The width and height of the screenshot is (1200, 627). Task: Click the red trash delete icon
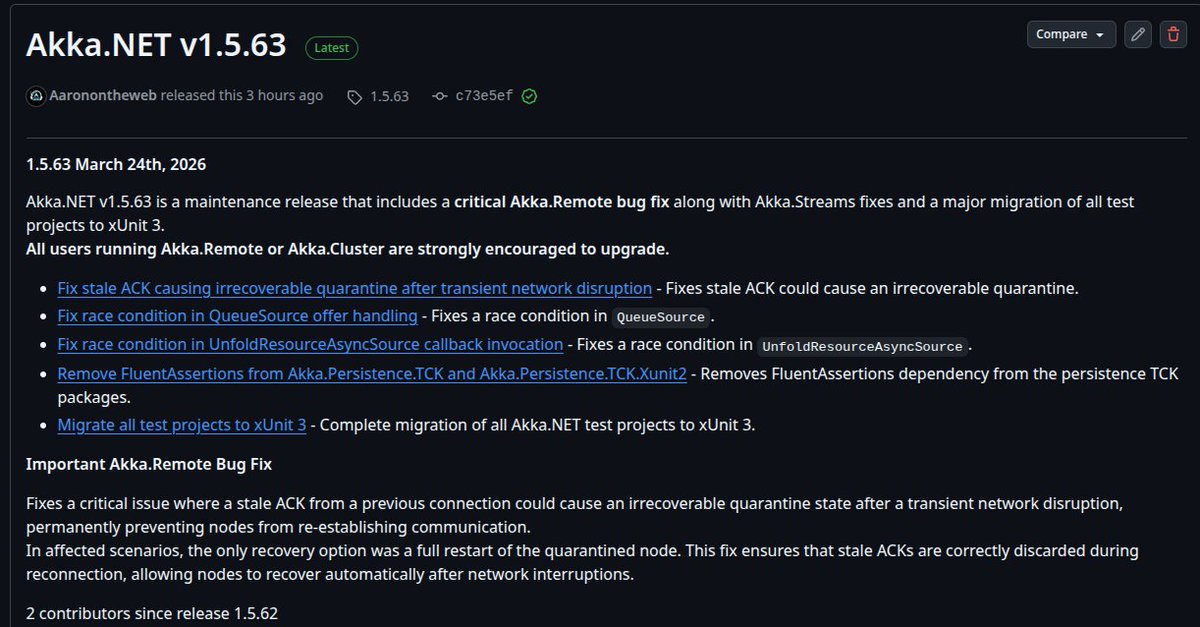point(1173,34)
